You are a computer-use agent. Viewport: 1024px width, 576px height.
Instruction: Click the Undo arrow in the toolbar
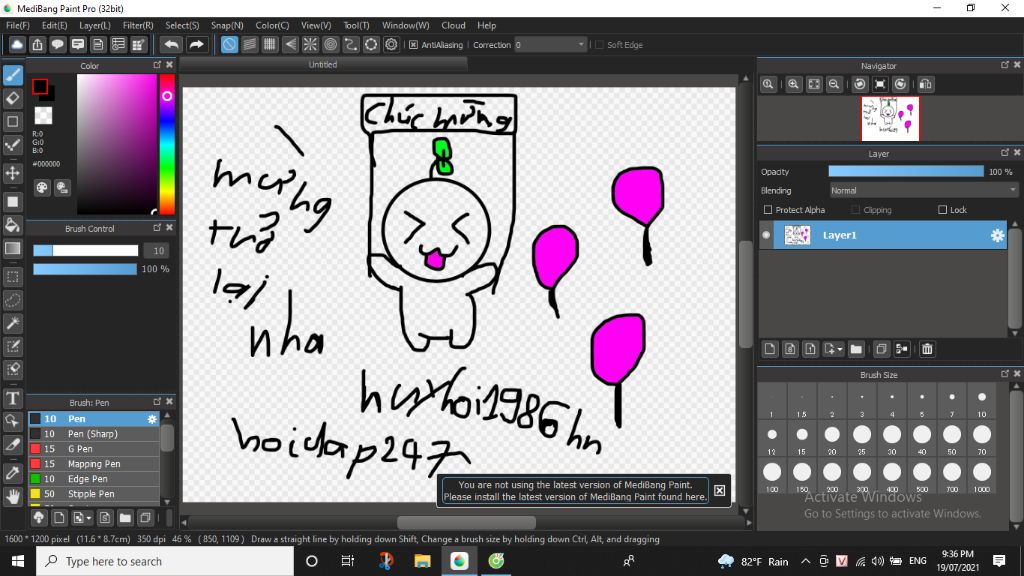pos(172,44)
